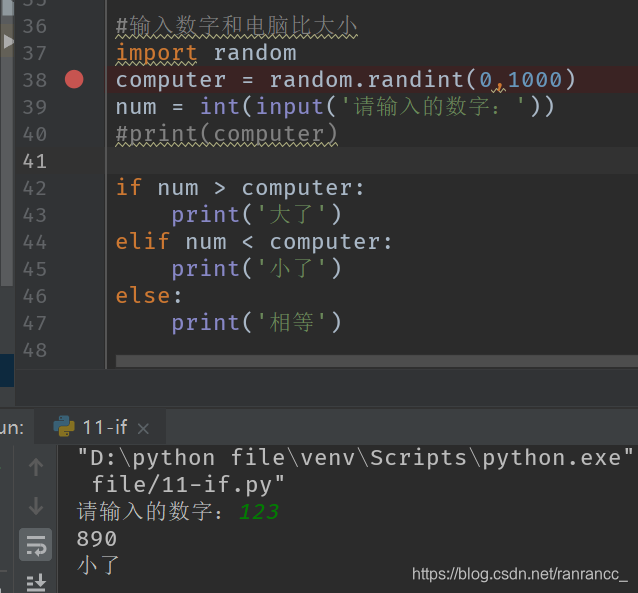Click the print('小了') statement on line 45
Screen dimensions: 638x593
tap(256, 269)
